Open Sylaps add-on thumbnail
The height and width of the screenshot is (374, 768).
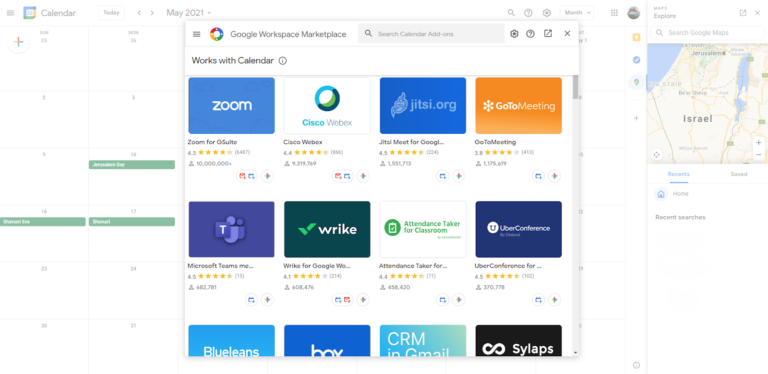[x=519, y=340]
